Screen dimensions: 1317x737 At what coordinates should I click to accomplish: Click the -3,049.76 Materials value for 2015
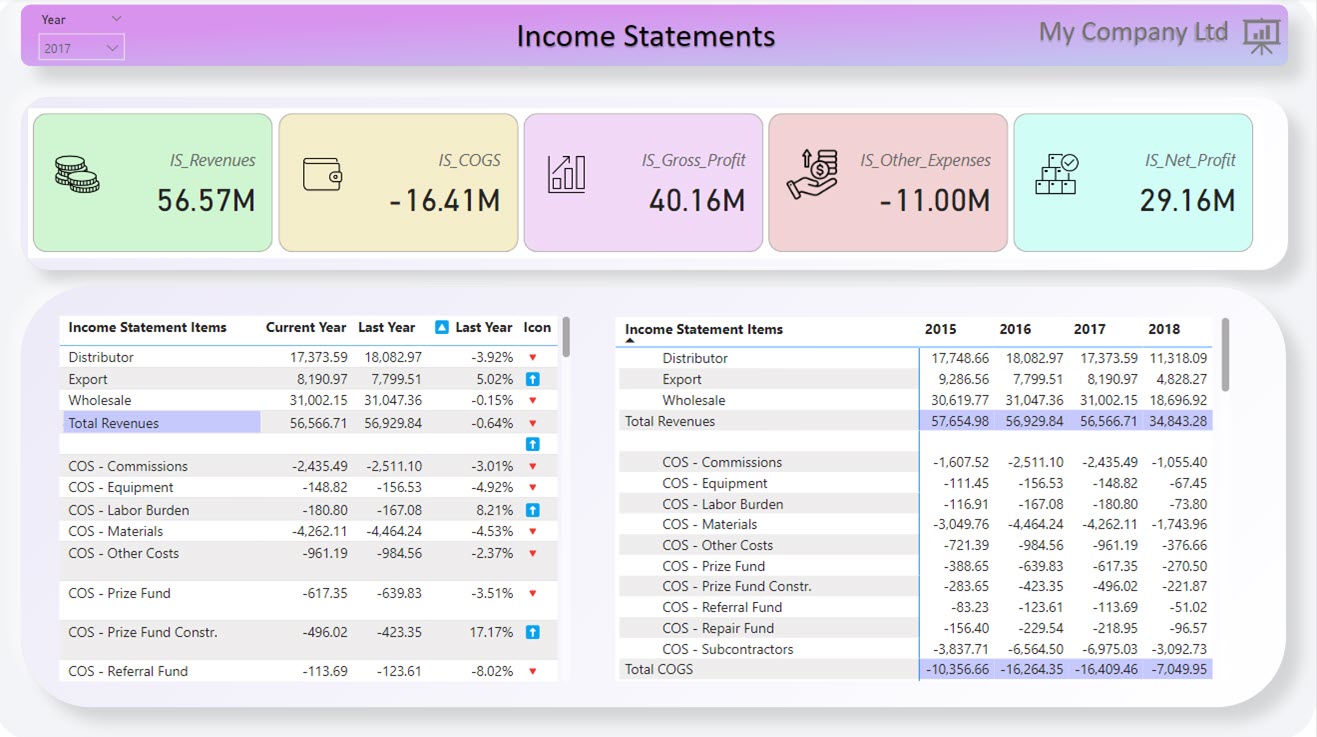tap(961, 524)
